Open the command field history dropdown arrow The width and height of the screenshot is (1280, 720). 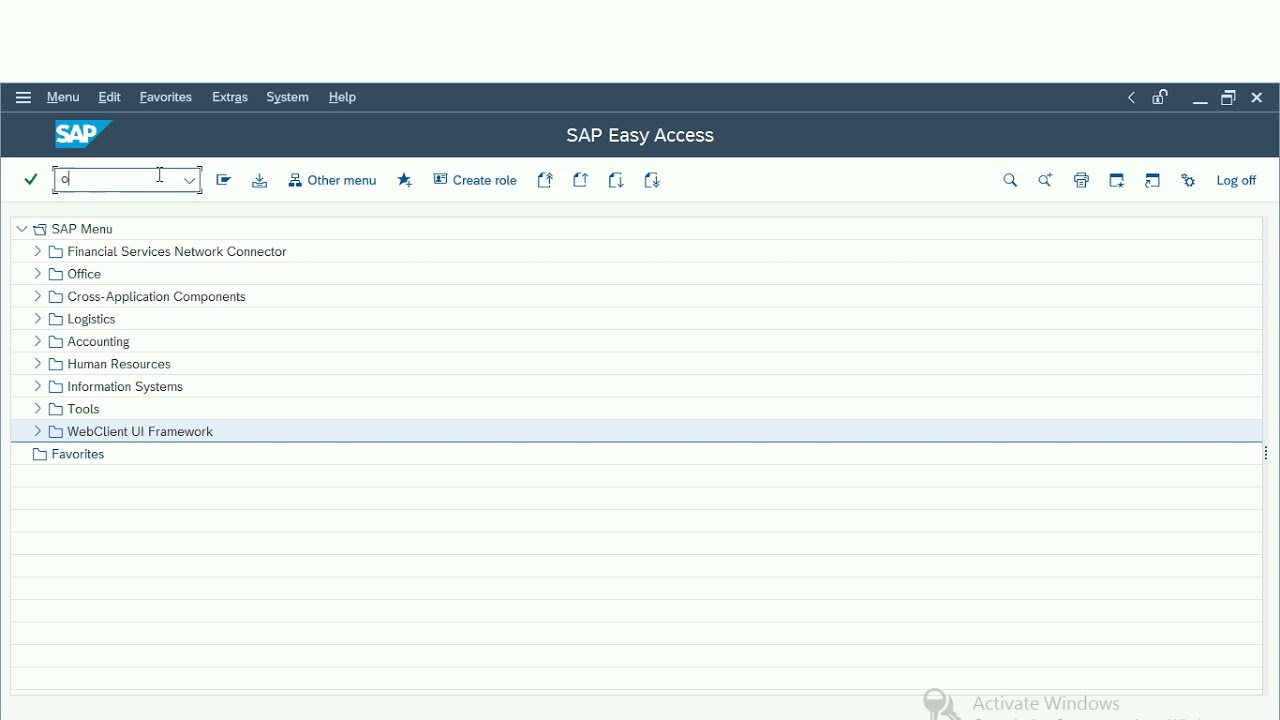(x=189, y=180)
